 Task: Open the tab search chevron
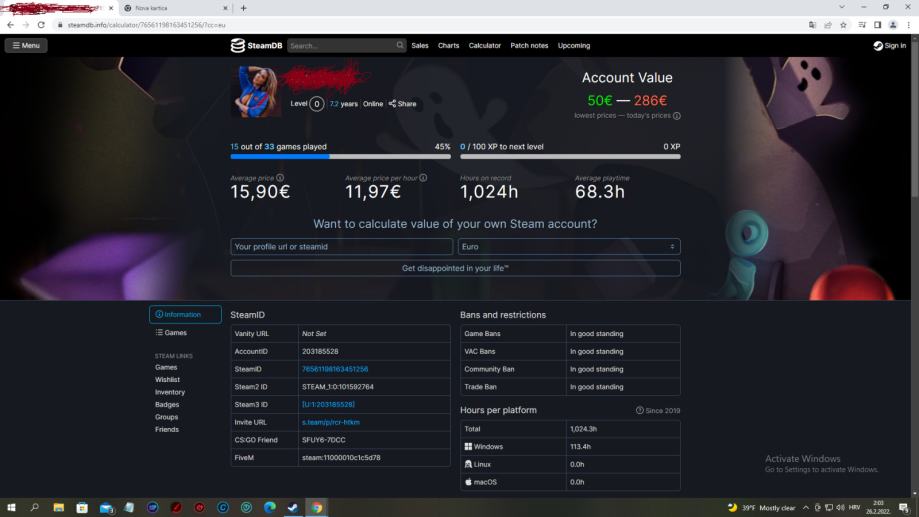coord(842,7)
